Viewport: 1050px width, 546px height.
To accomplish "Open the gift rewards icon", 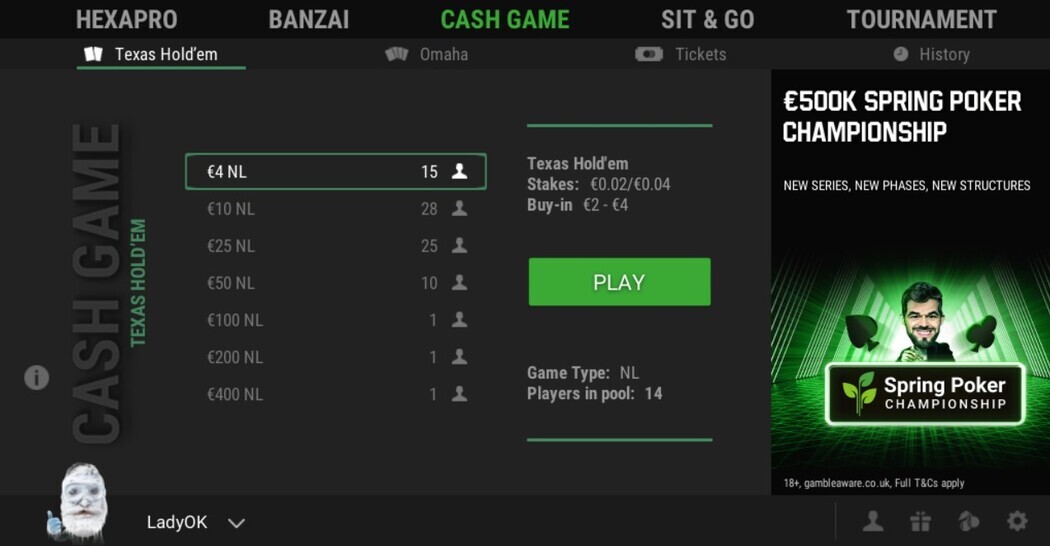I will pos(921,521).
